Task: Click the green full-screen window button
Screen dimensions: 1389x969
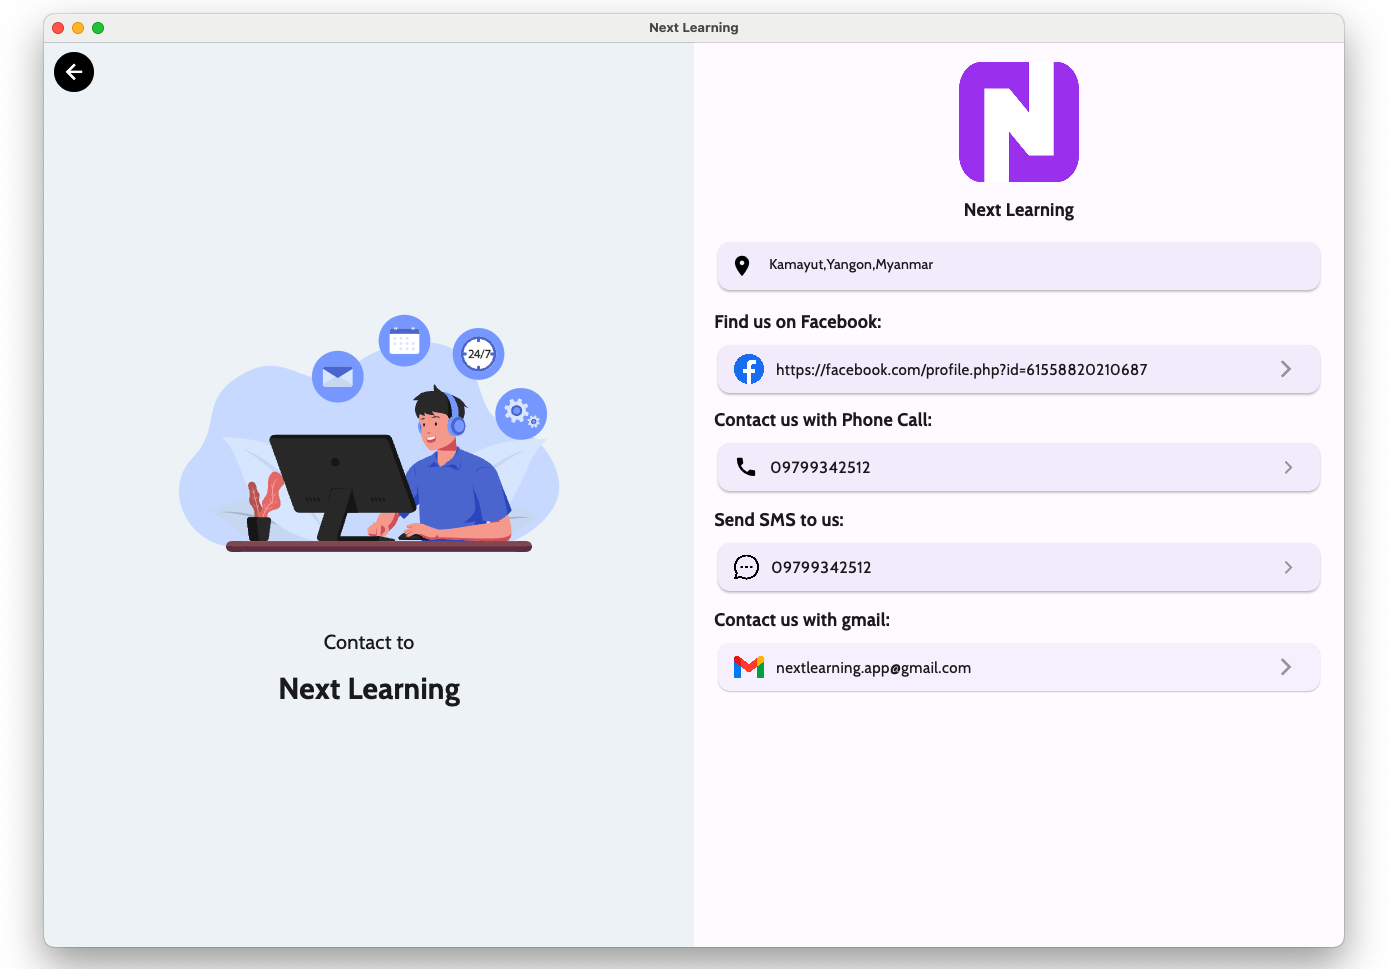Action: click(98, 28)
